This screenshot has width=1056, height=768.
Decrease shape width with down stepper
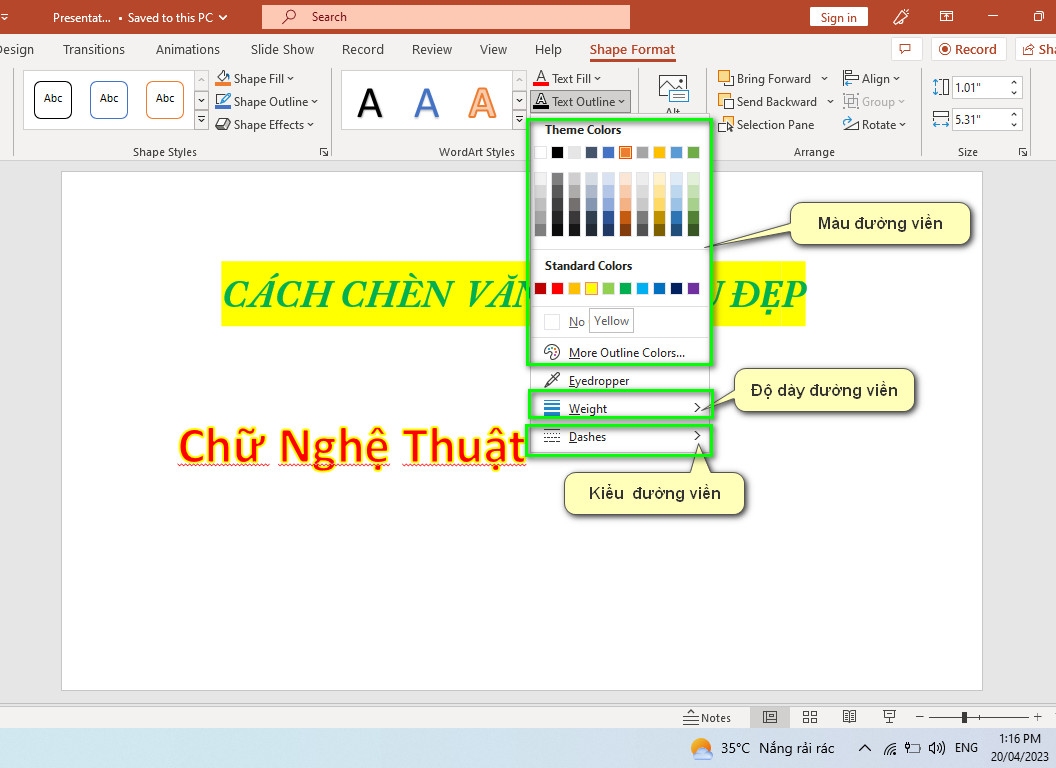1014,125
